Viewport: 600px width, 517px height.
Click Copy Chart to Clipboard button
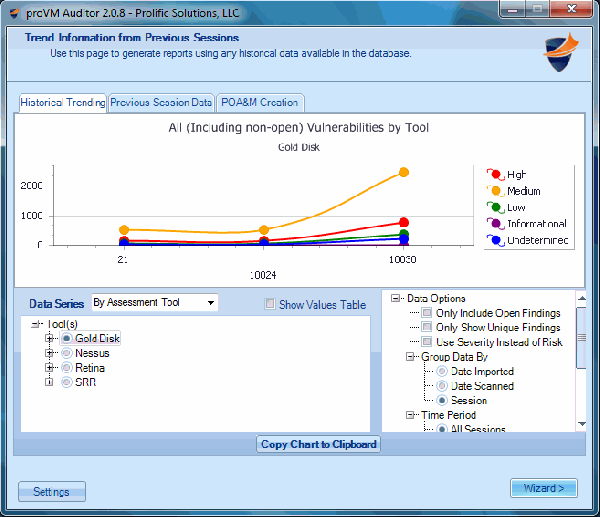coord(318,444)
